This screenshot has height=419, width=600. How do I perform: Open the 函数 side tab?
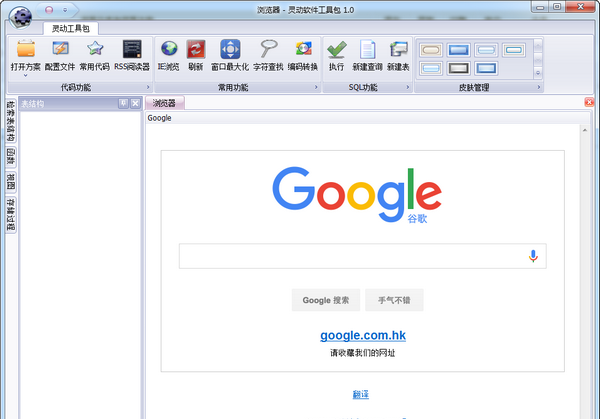tap(11, 157)
